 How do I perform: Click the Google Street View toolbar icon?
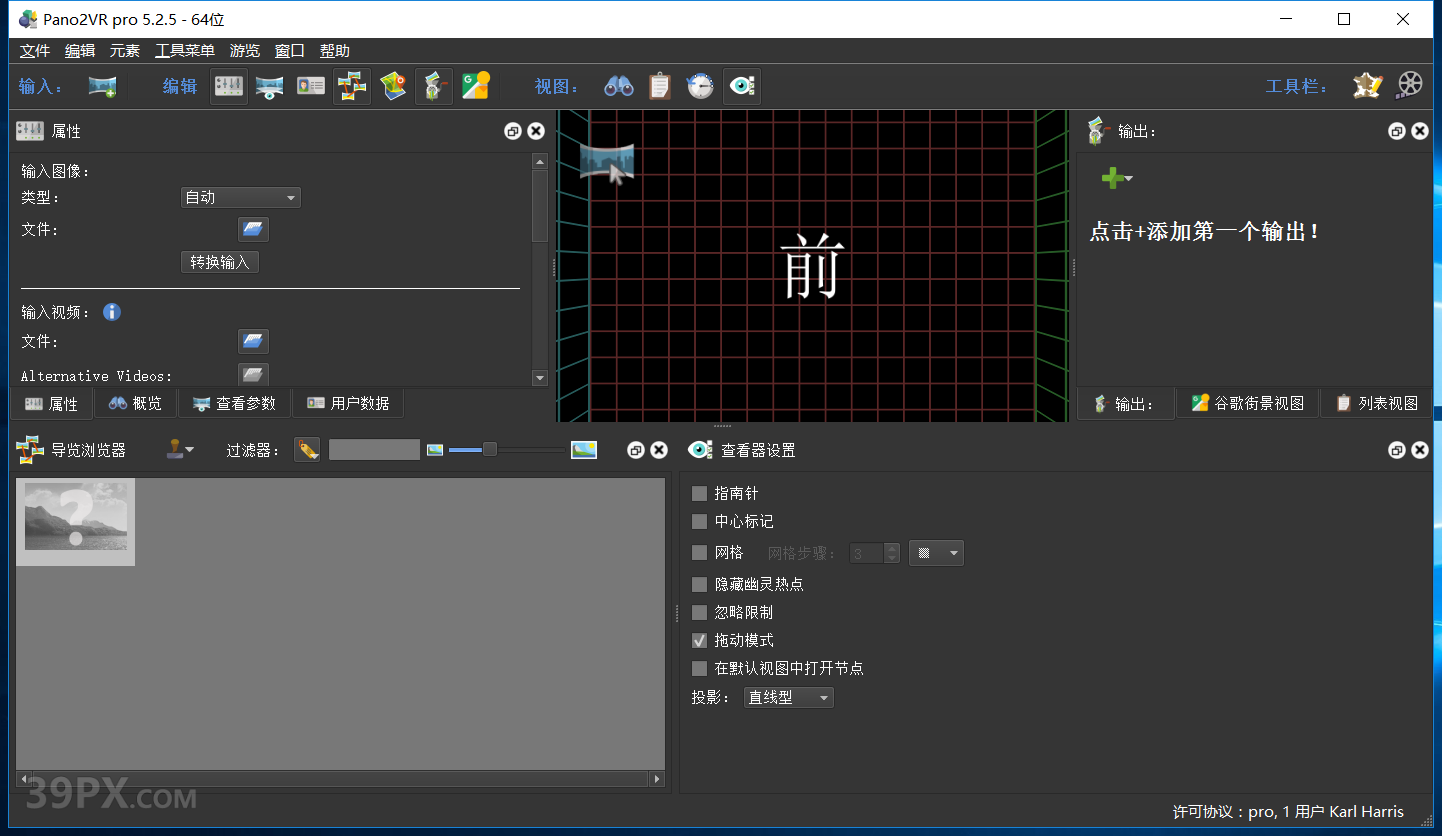click(475, 87)
